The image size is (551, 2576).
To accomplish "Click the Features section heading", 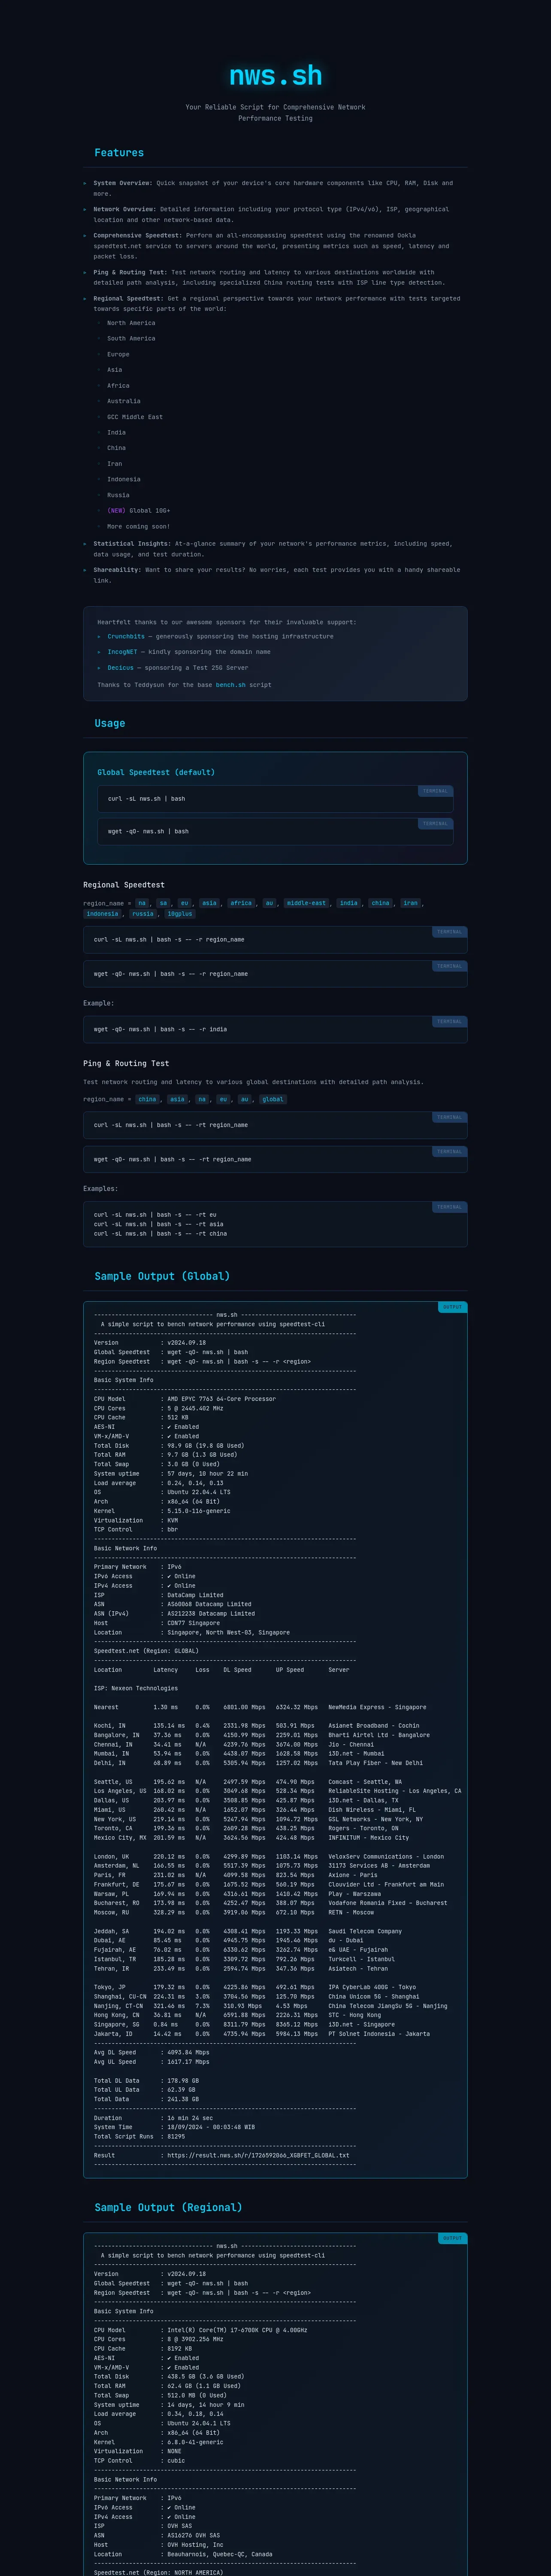I will point(119,153).
